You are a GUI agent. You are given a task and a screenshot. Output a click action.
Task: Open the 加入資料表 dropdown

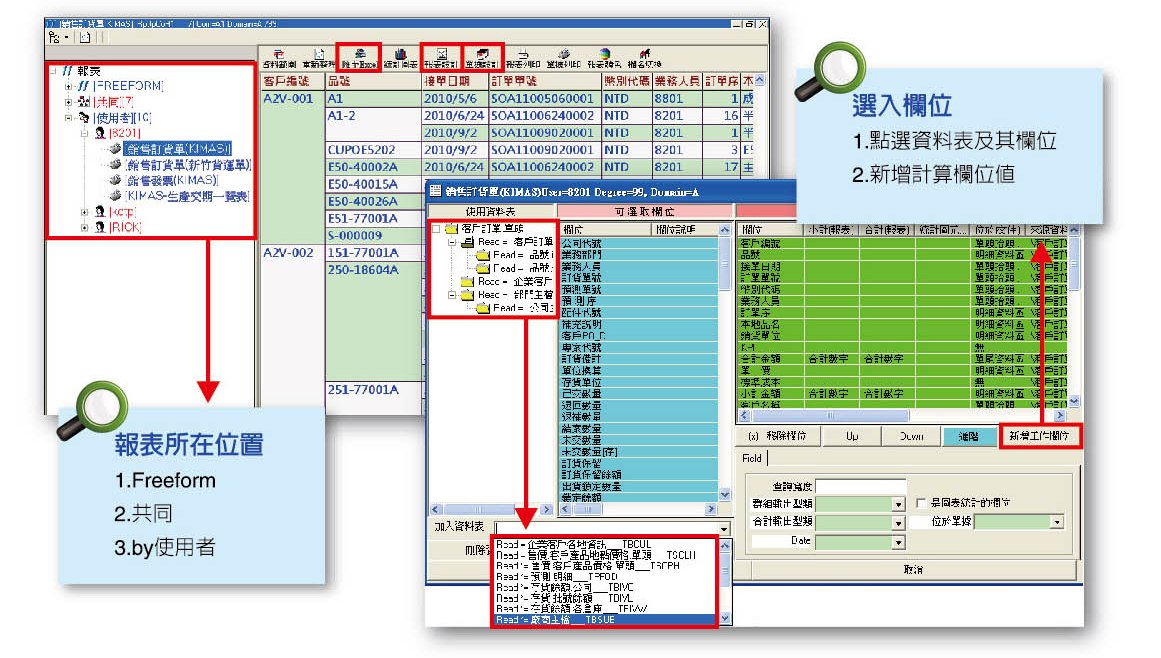point(724,526)
